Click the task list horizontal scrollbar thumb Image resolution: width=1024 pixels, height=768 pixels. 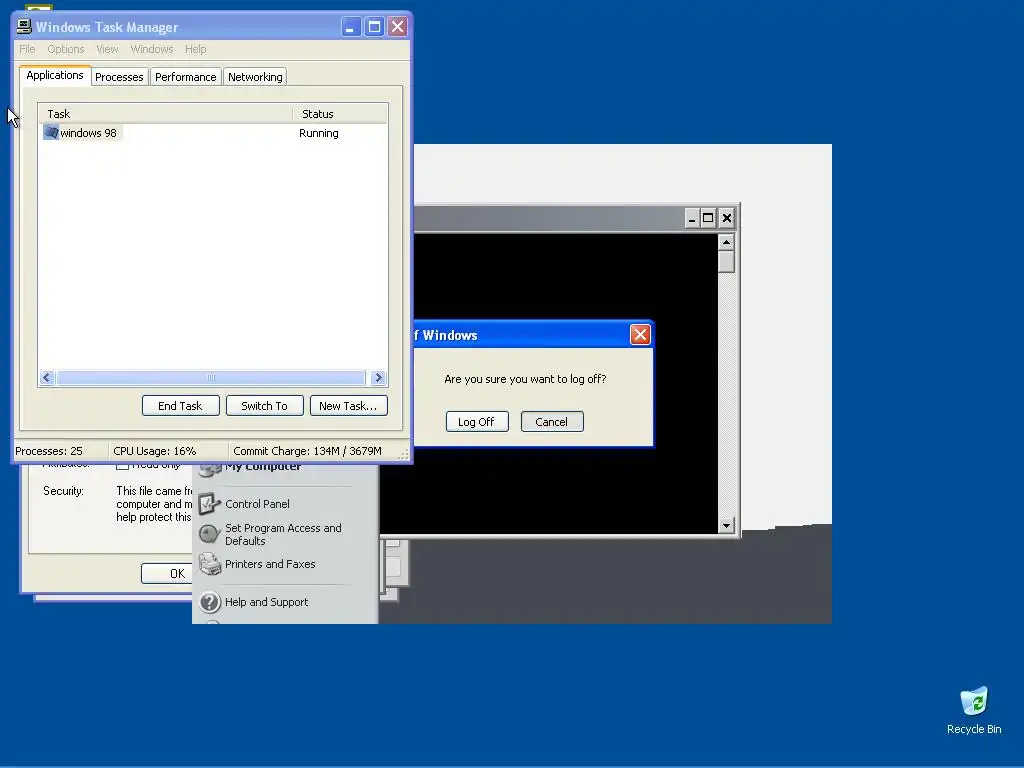click(211, 377)
